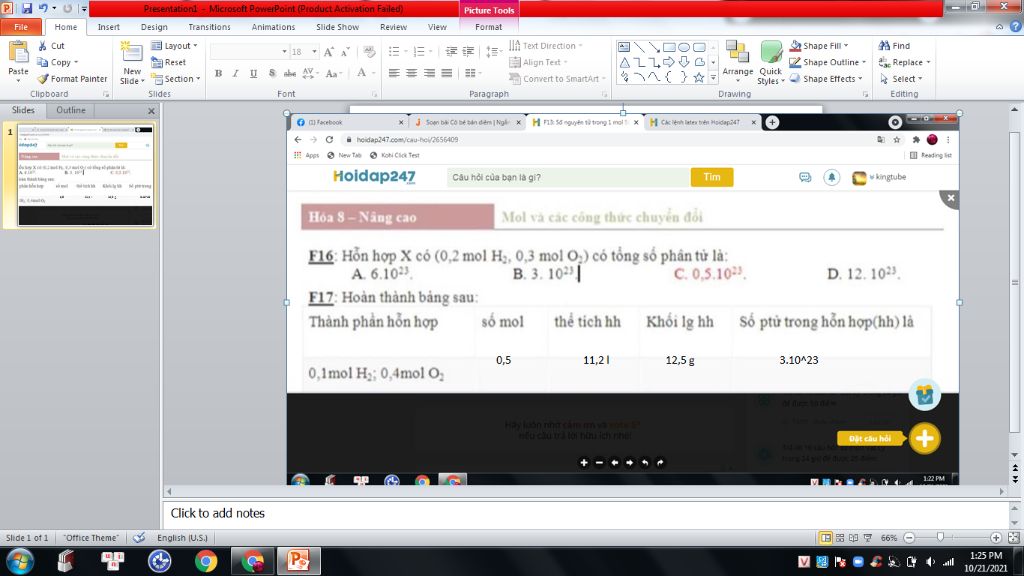The width and height of the screenshot is (1024, 576).
Task: Switch to the Outline pane tab
Action: (x=71, y=110)
